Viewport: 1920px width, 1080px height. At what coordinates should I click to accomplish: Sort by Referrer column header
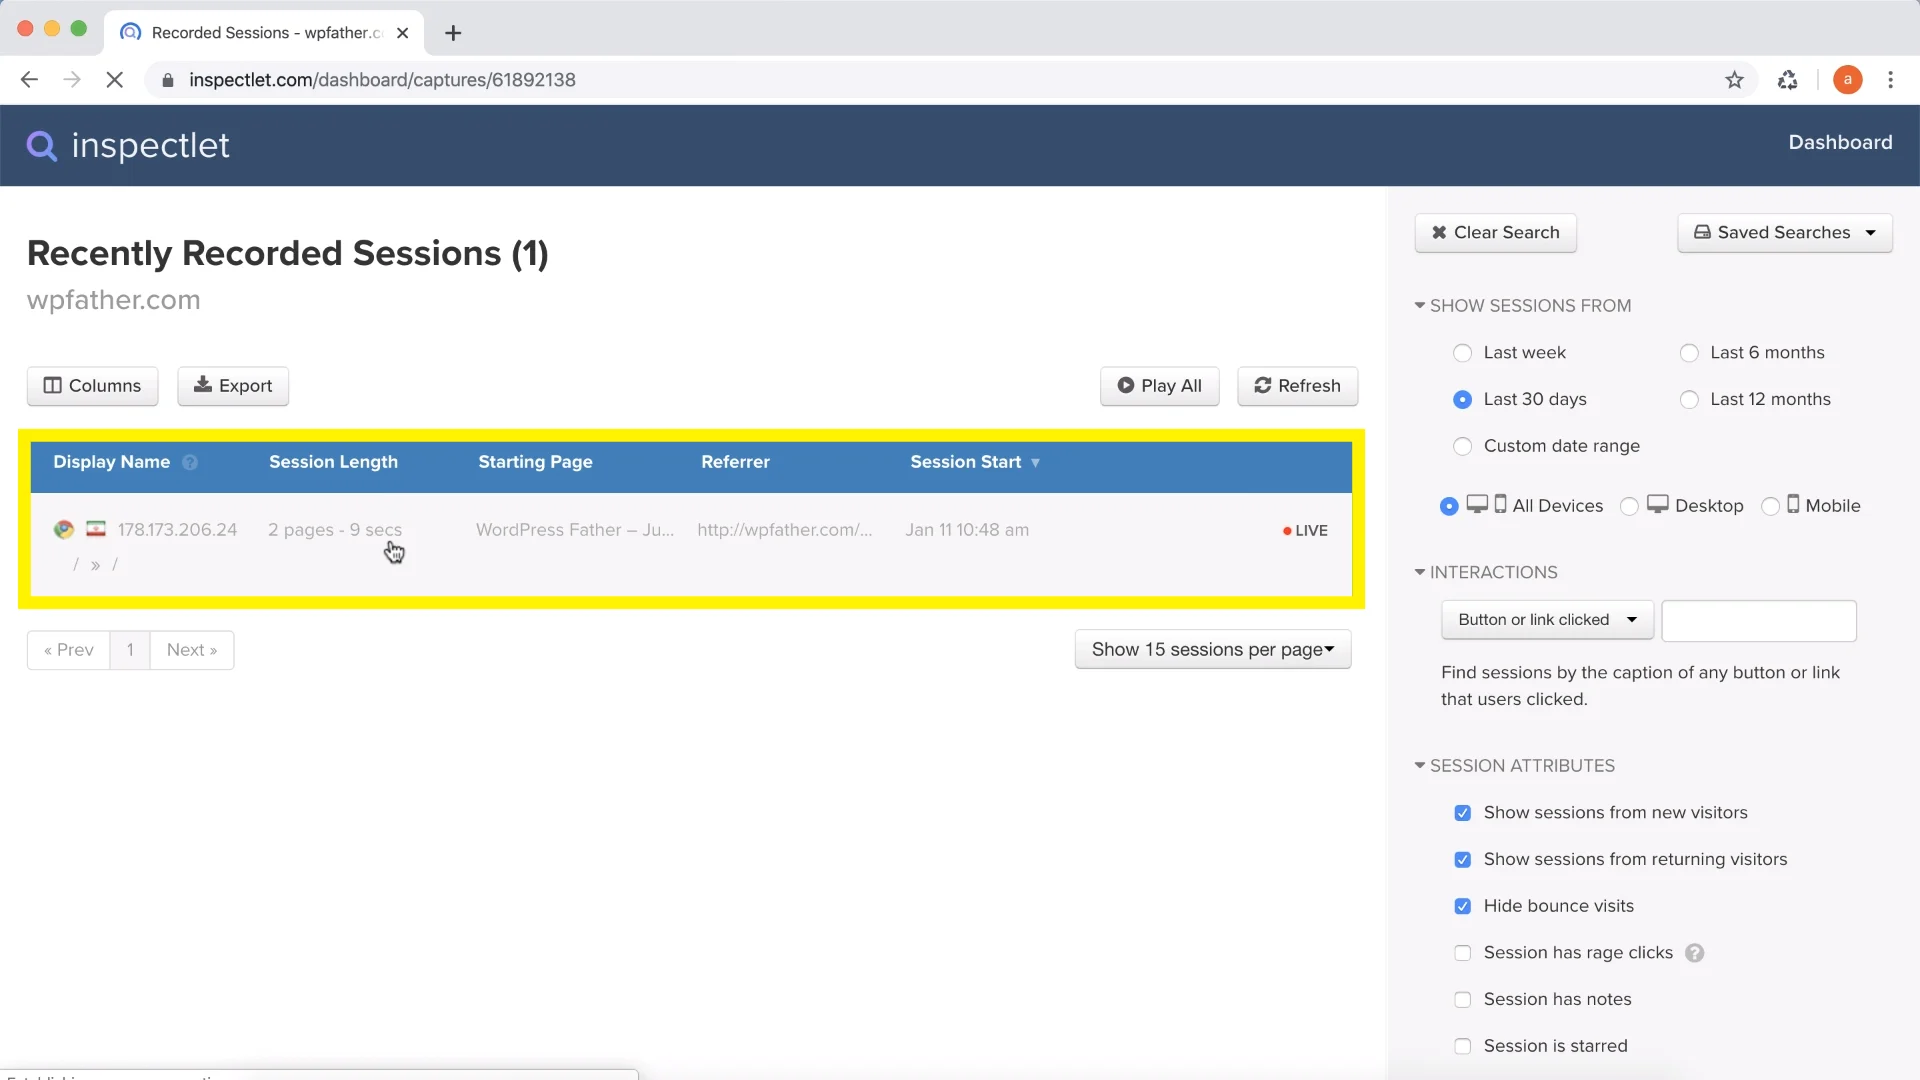735,462
